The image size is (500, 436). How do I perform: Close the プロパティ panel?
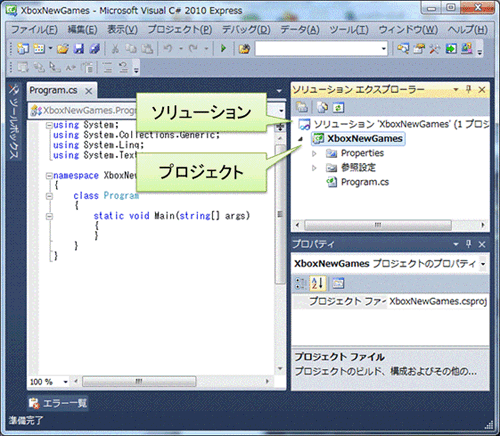(x=482, y=244)
